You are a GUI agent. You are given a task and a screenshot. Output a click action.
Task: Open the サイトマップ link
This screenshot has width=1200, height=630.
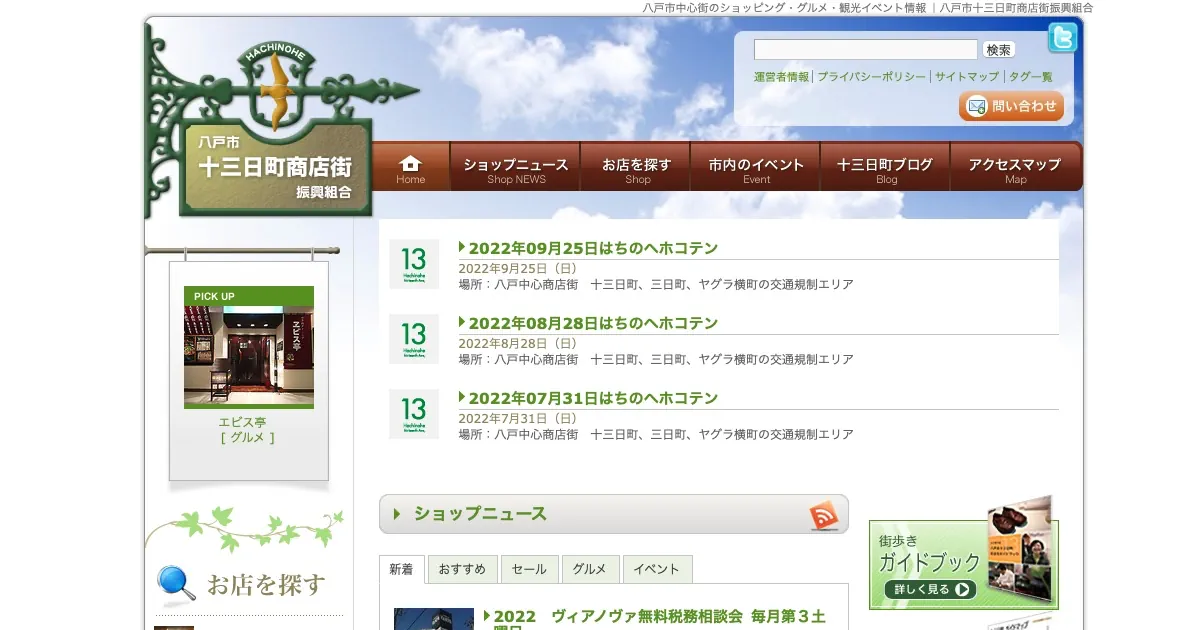click(966, 77)
